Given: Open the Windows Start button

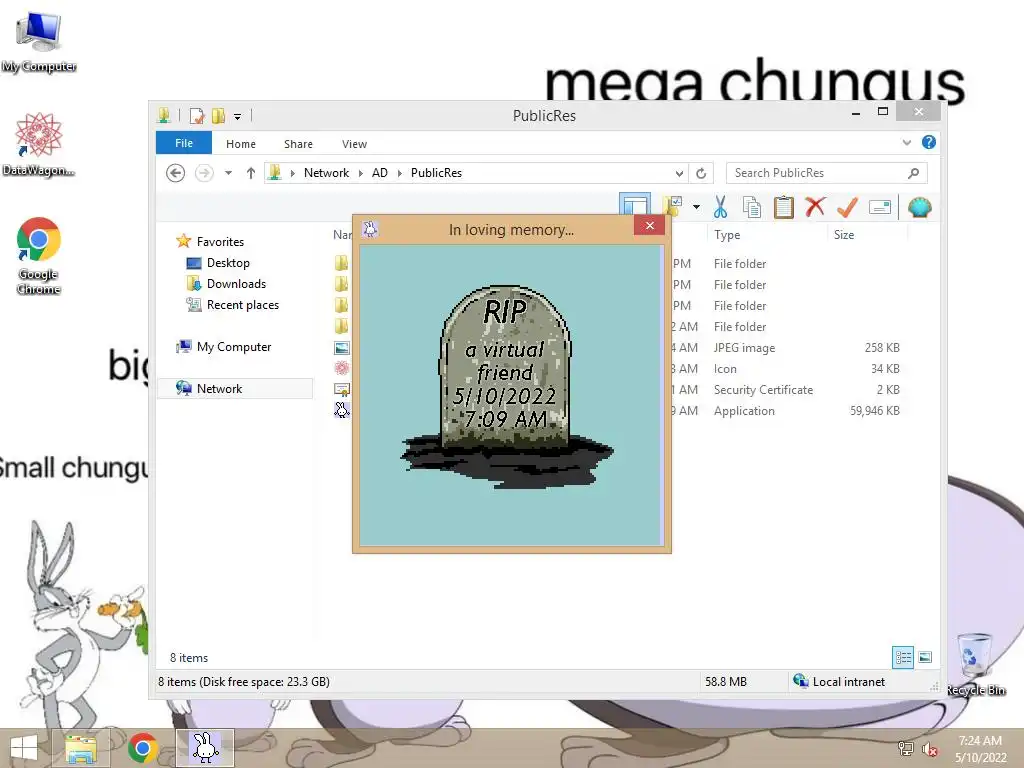Looking at the screenshot, I should coord(24,748).
